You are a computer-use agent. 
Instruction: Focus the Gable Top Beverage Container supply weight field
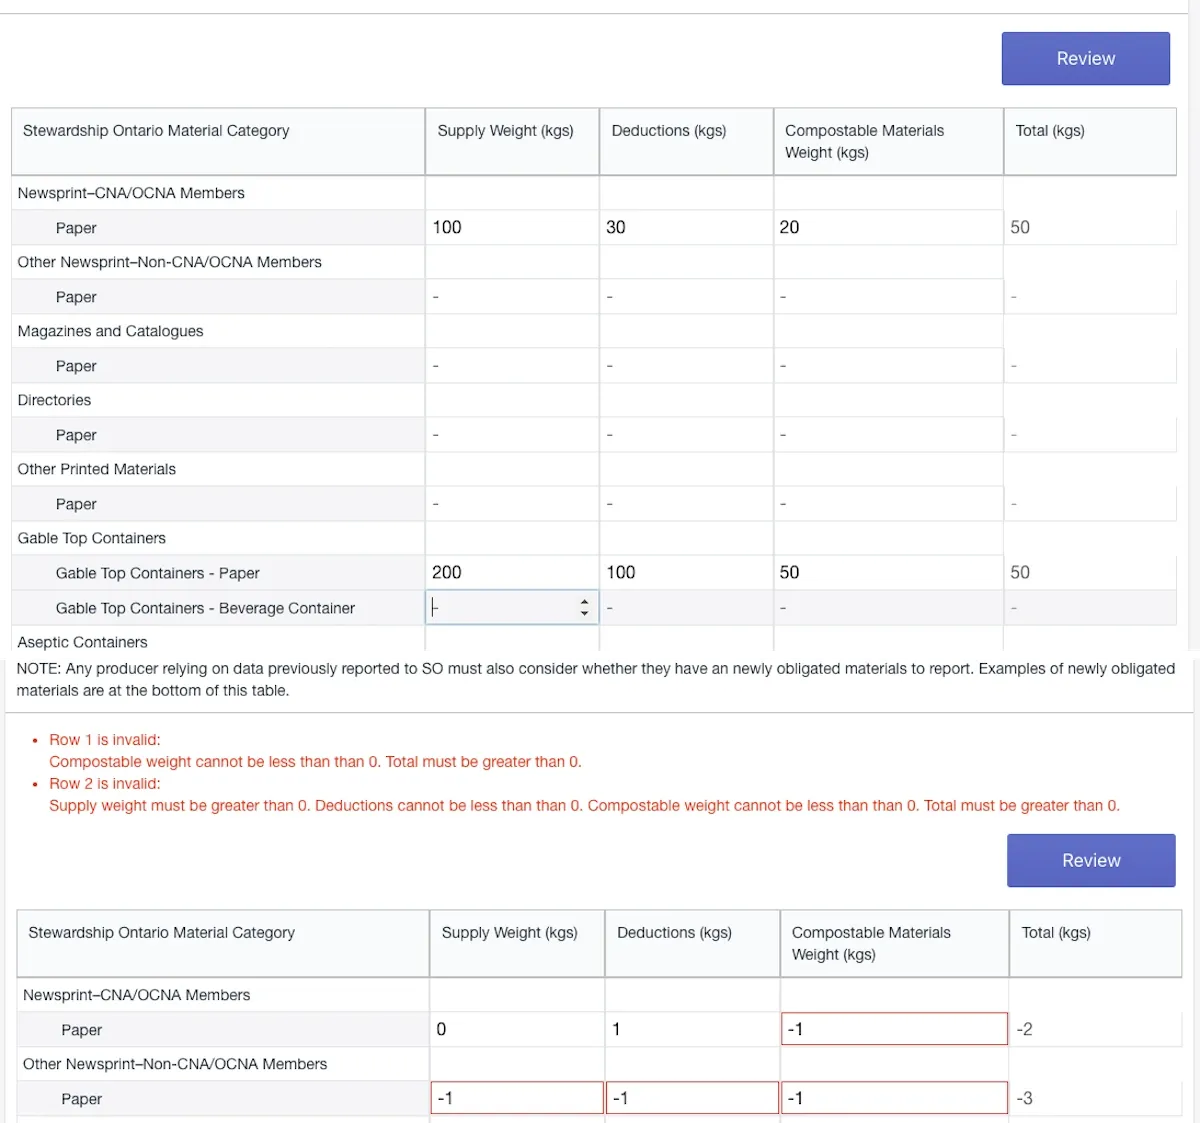pos(512,607)
